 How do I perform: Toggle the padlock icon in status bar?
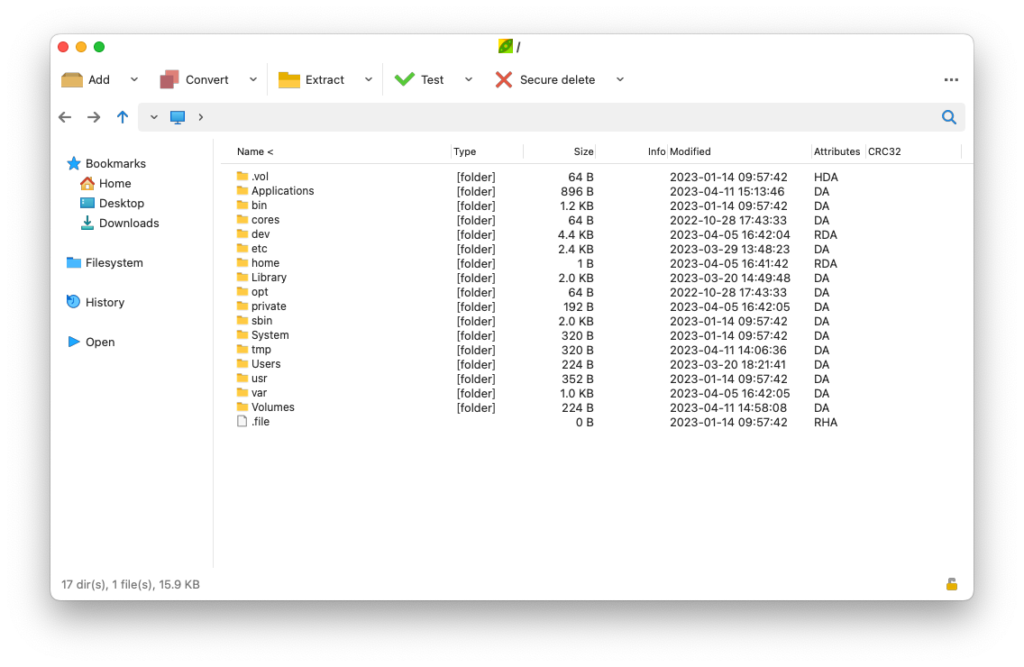click(950, 584)
